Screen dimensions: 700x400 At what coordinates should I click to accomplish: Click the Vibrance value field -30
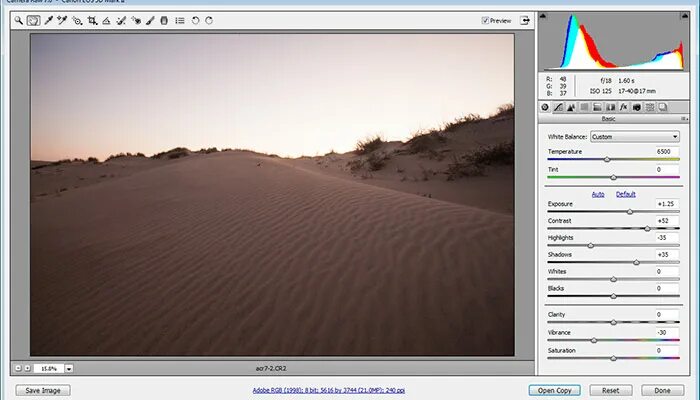[667, 332]
